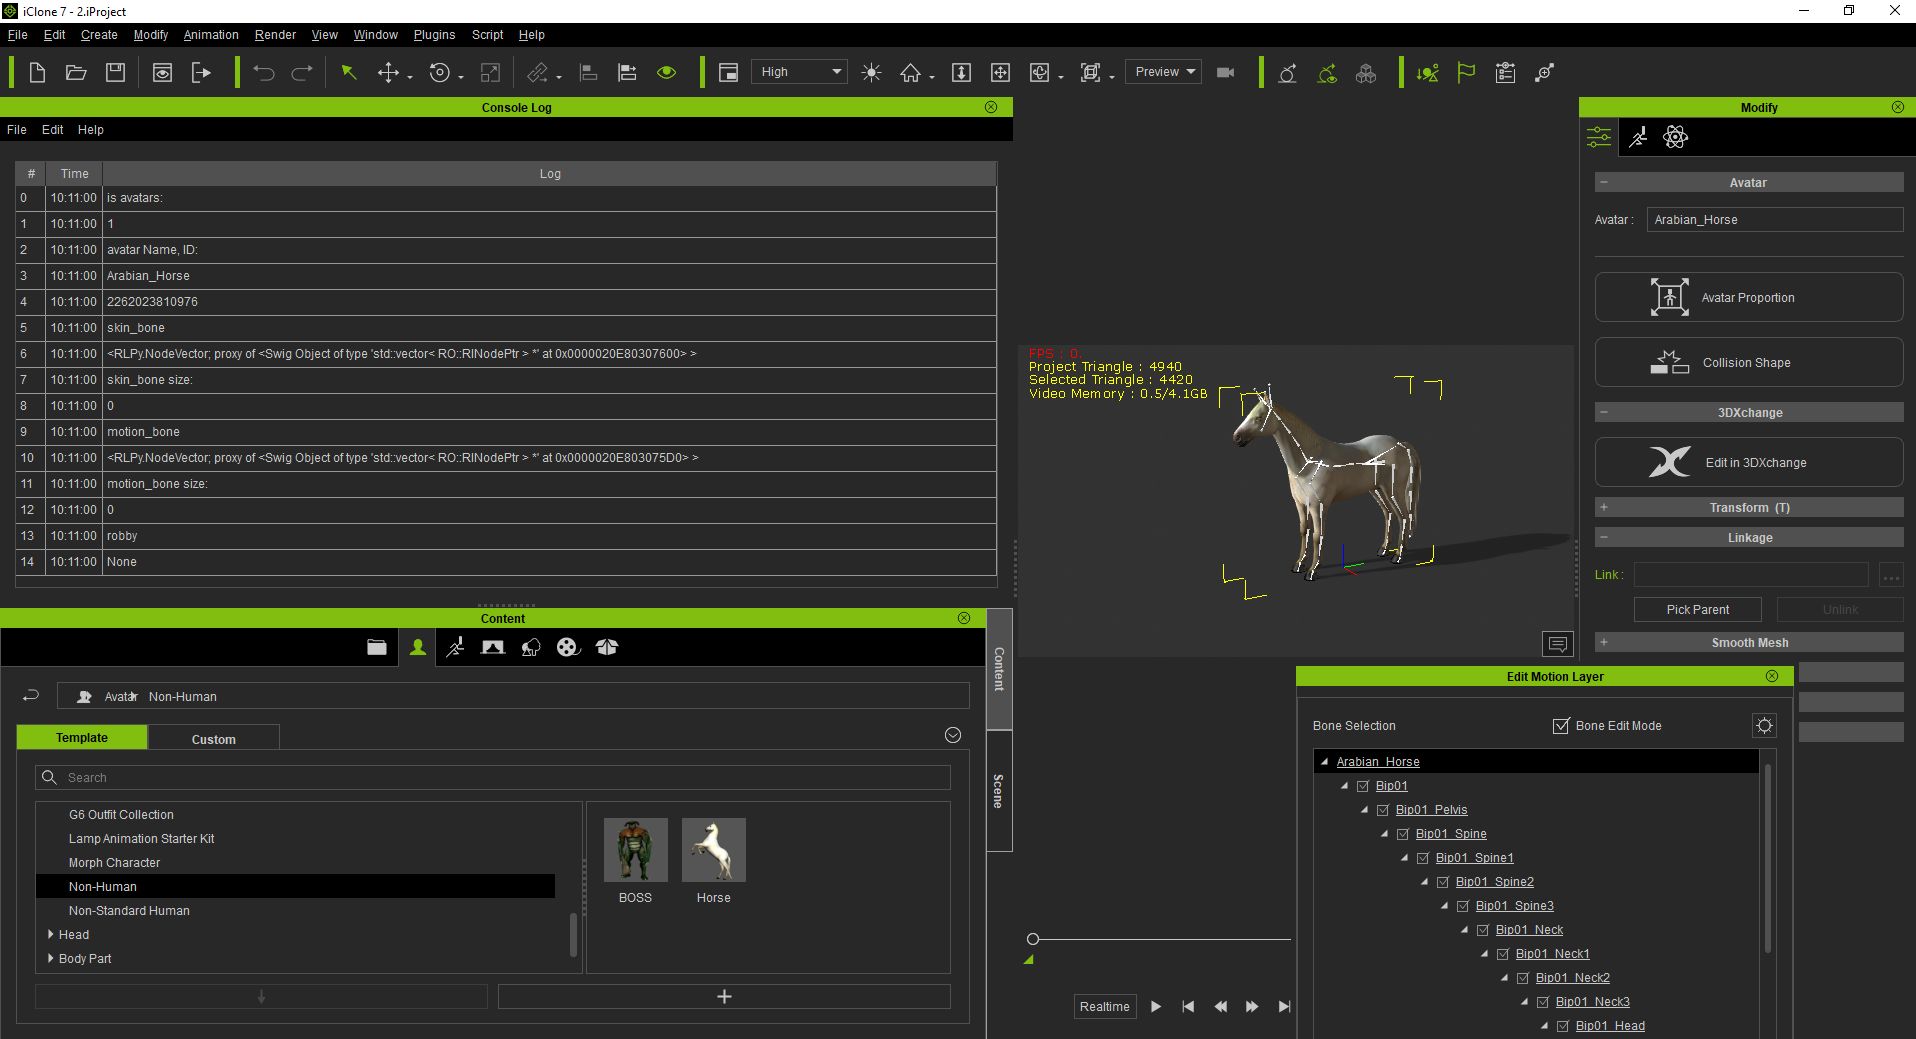
Task: Uncheck the Bip01_Pelvis bone checkbox
Action: pyautogui.click(x=1382, y=810)
